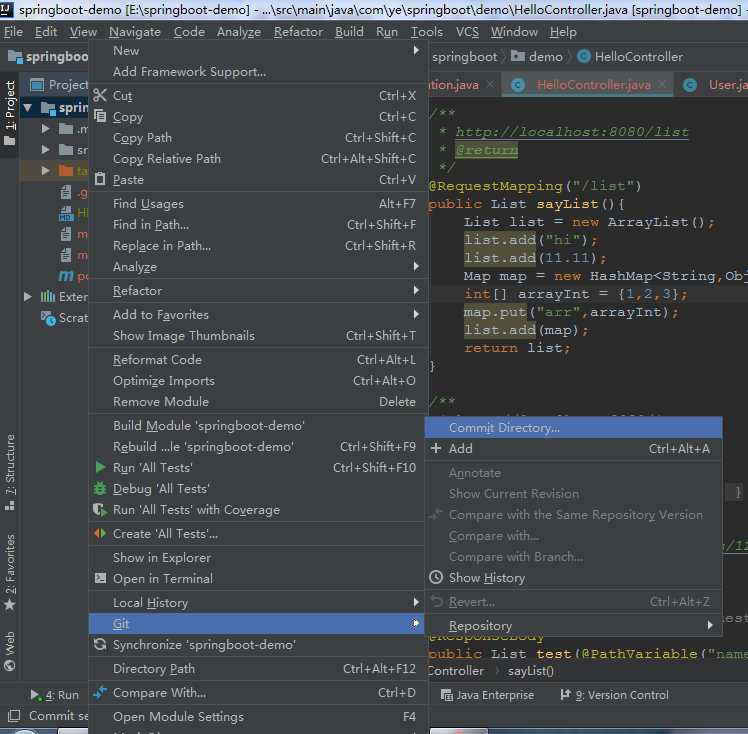The width and height of the screenshot is (748, 734).
Task: Click the Maven pom file icon
Action: [x=66, y=276]
